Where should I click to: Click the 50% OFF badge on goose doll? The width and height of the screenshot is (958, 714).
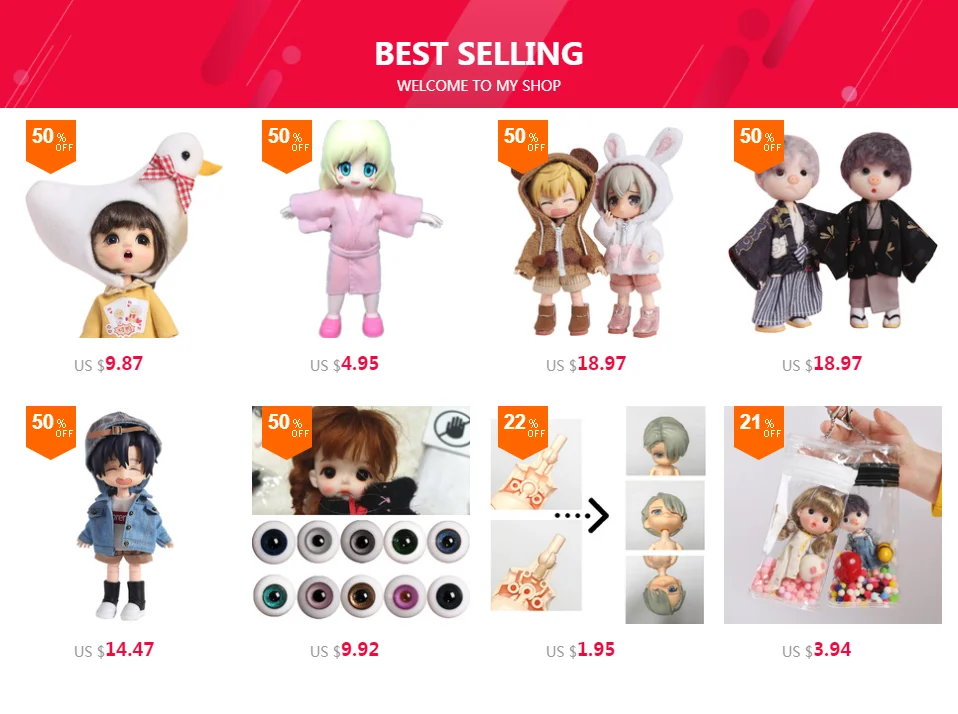(x=51, y=145)
